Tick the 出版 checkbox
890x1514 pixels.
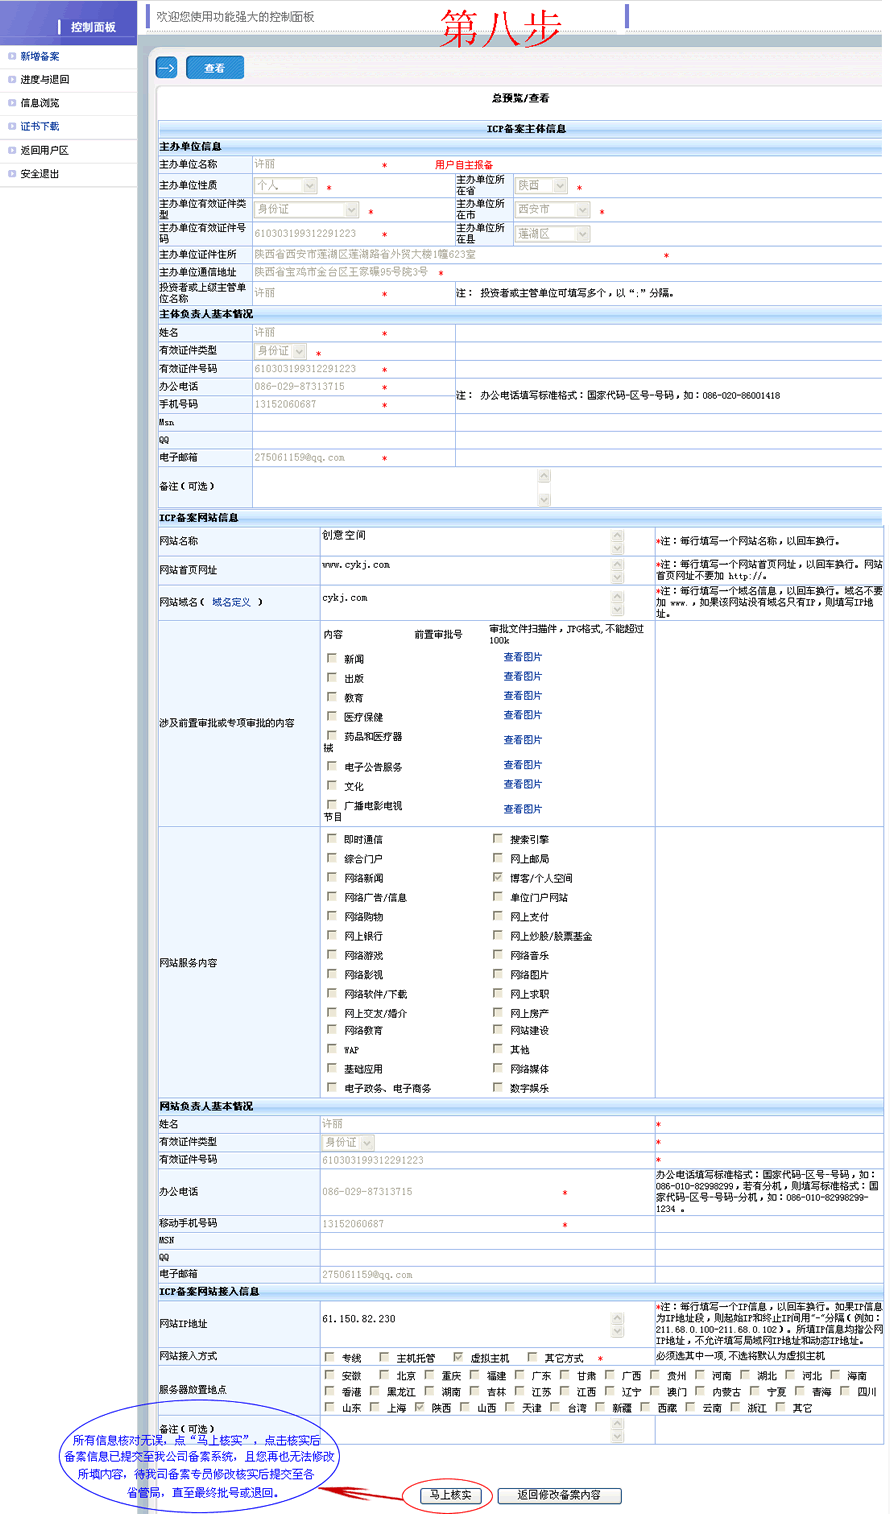tap(332, 677)
